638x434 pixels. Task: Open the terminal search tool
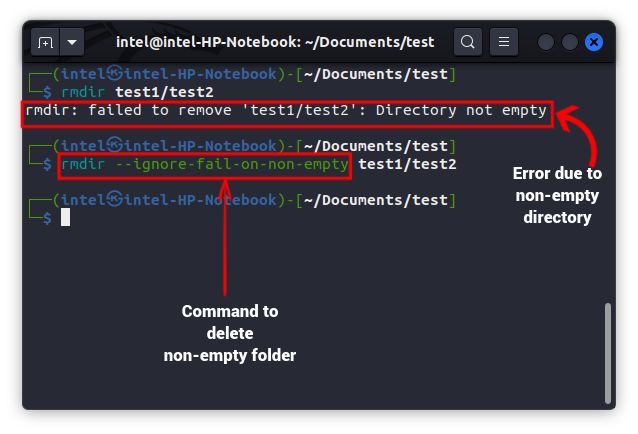467,42
